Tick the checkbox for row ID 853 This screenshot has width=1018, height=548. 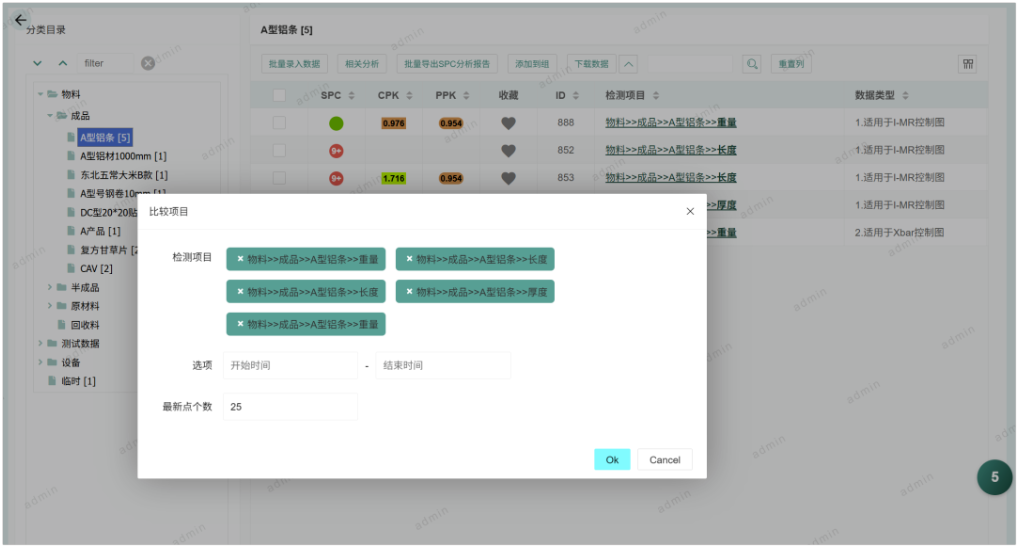coord(279,178)
